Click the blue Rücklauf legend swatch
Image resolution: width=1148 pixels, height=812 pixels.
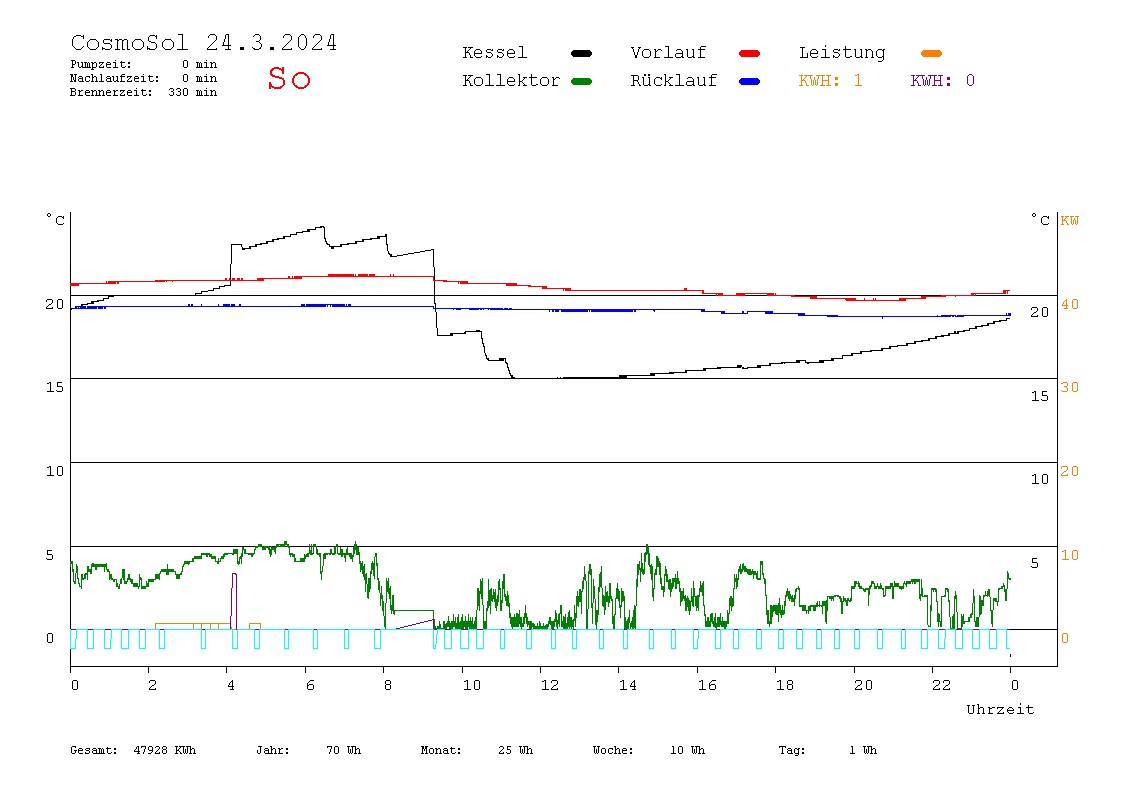pyautogui.click(x=750, y=81)
